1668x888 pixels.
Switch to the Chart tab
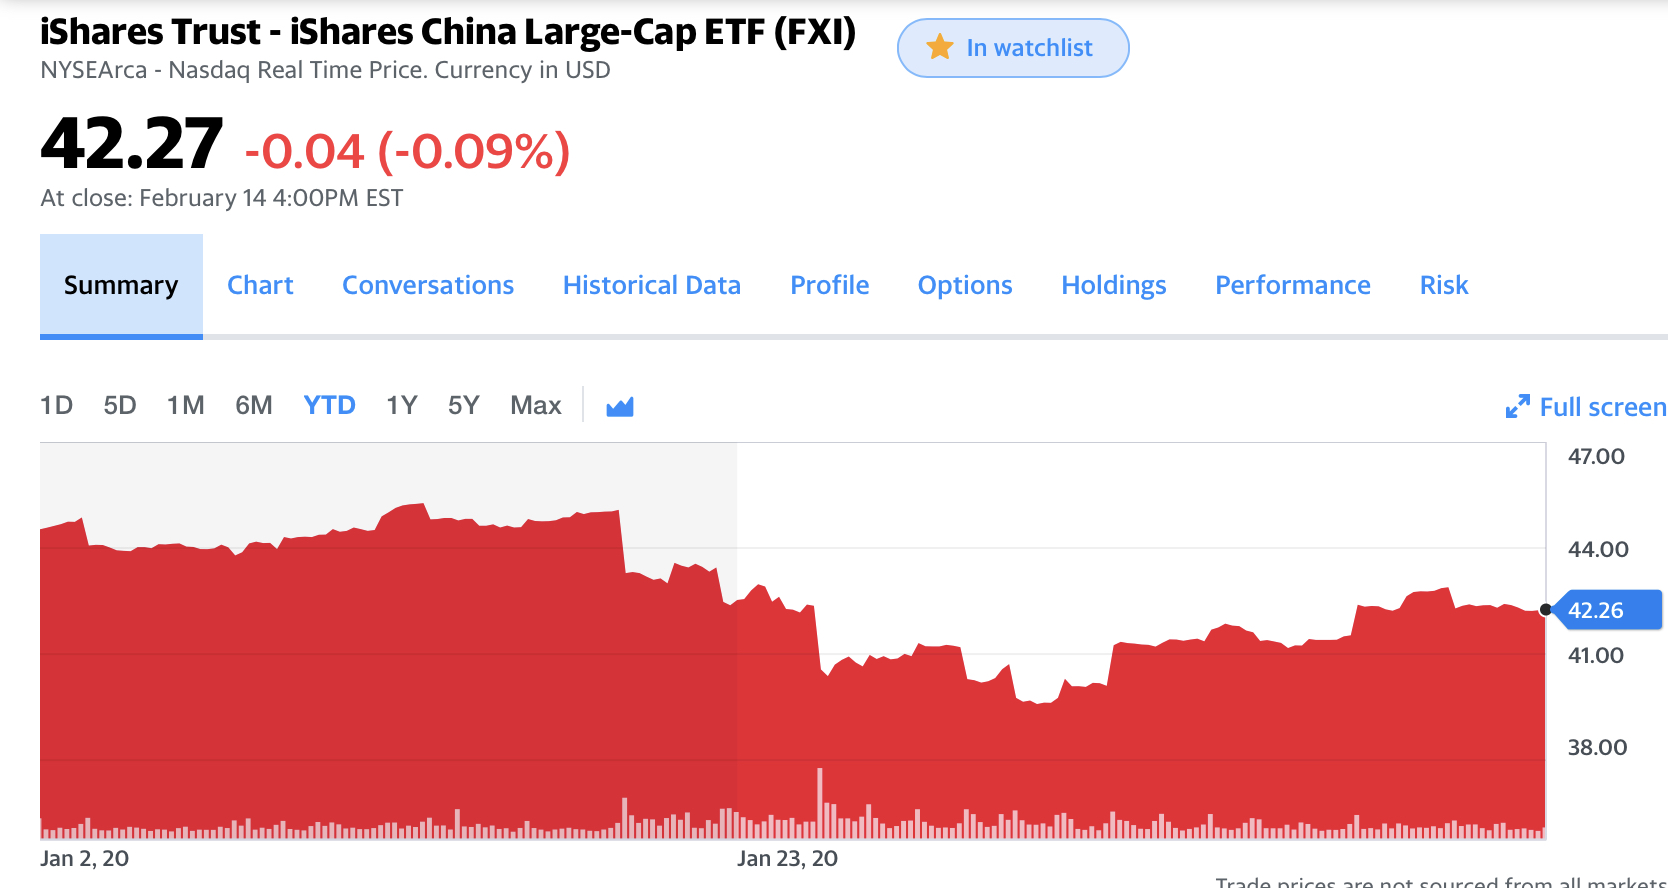260,286
